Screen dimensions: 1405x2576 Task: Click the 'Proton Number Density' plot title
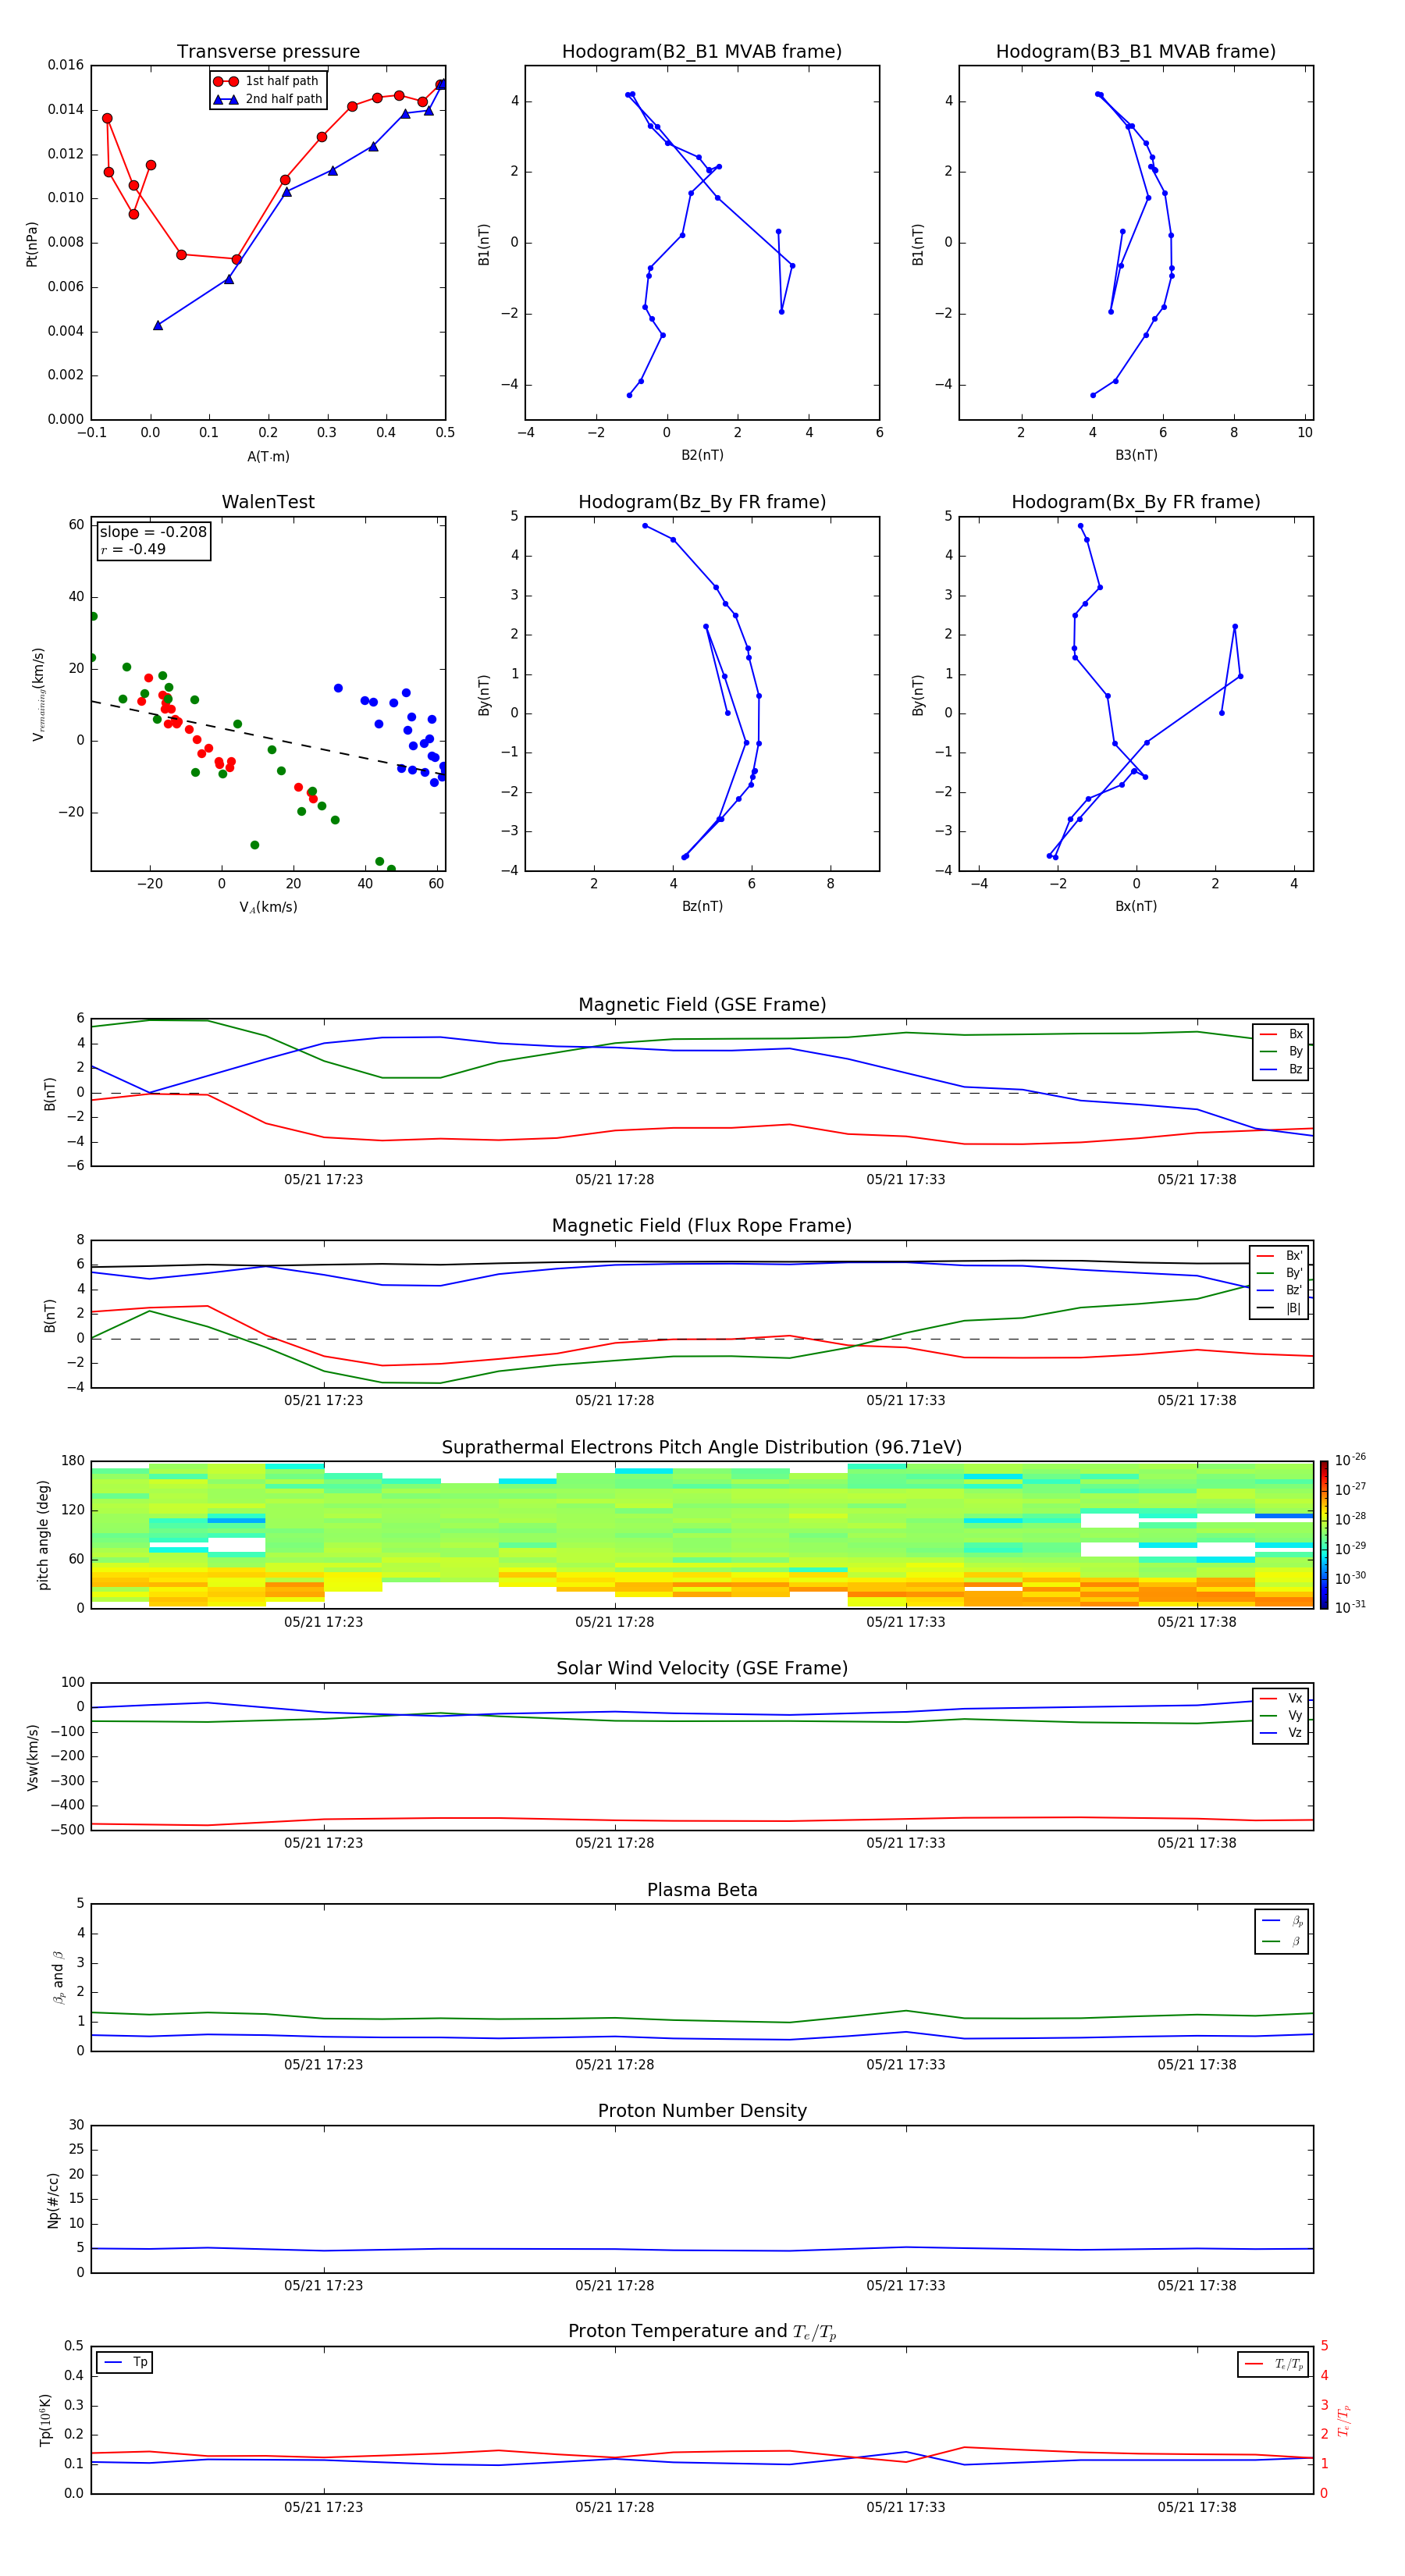pyautogui.click(x=702, y=2111)
